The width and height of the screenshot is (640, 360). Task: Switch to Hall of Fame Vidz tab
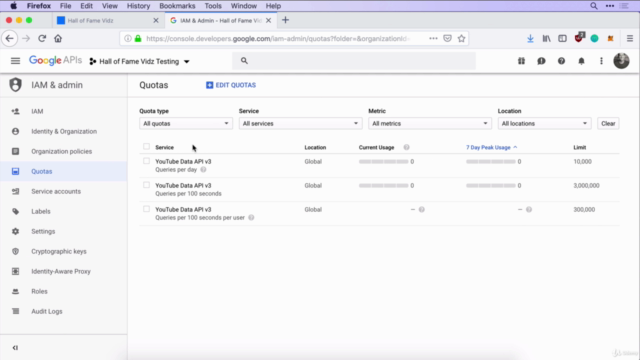(107, 20)
